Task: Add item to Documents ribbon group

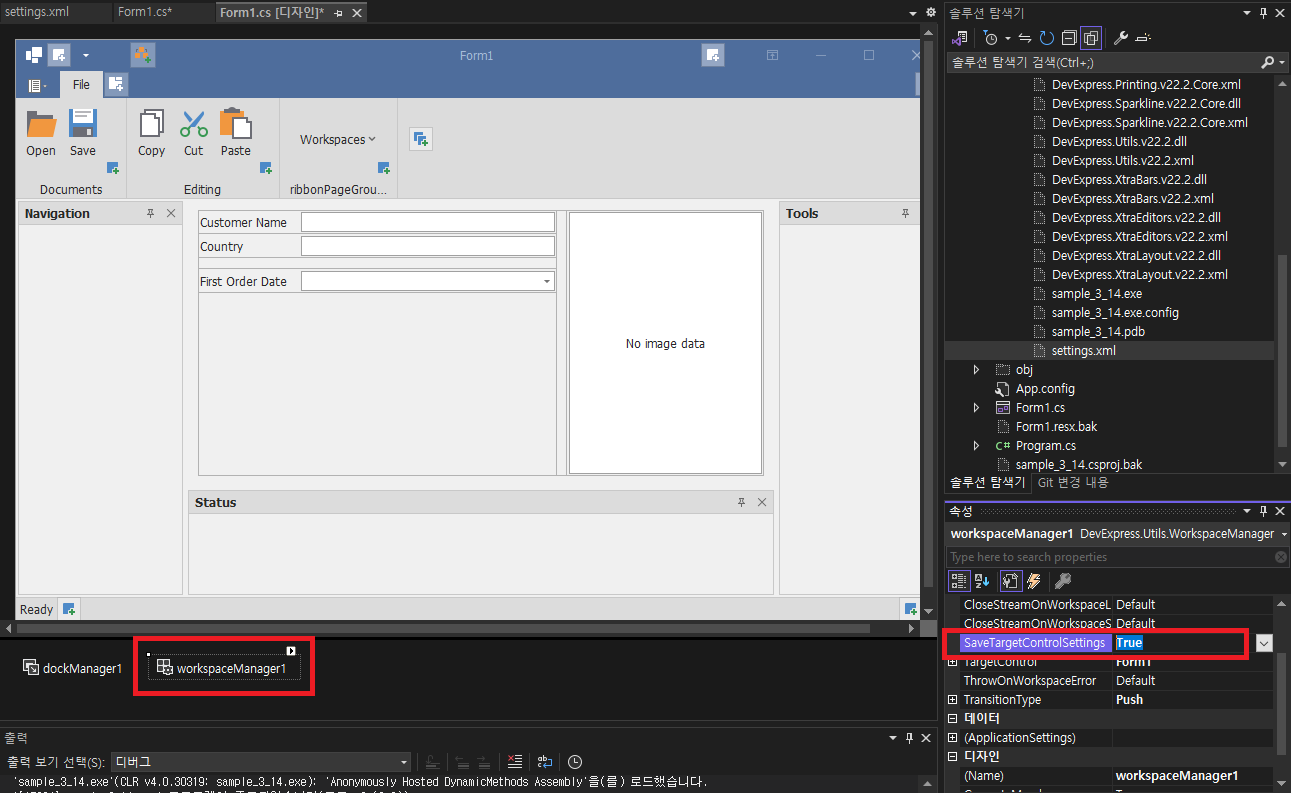Action: (113, 168)
